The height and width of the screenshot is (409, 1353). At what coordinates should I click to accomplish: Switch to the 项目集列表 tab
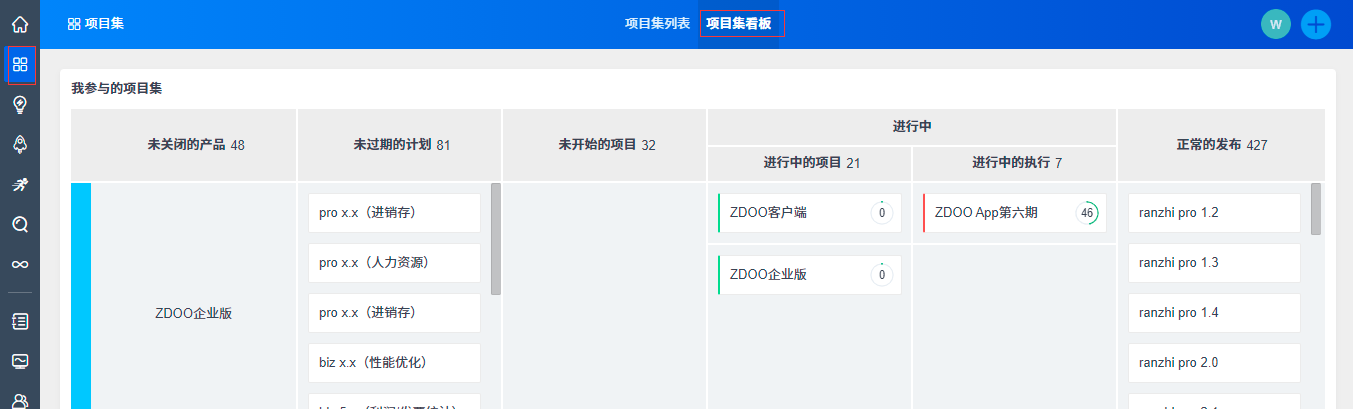click(657, 23)
